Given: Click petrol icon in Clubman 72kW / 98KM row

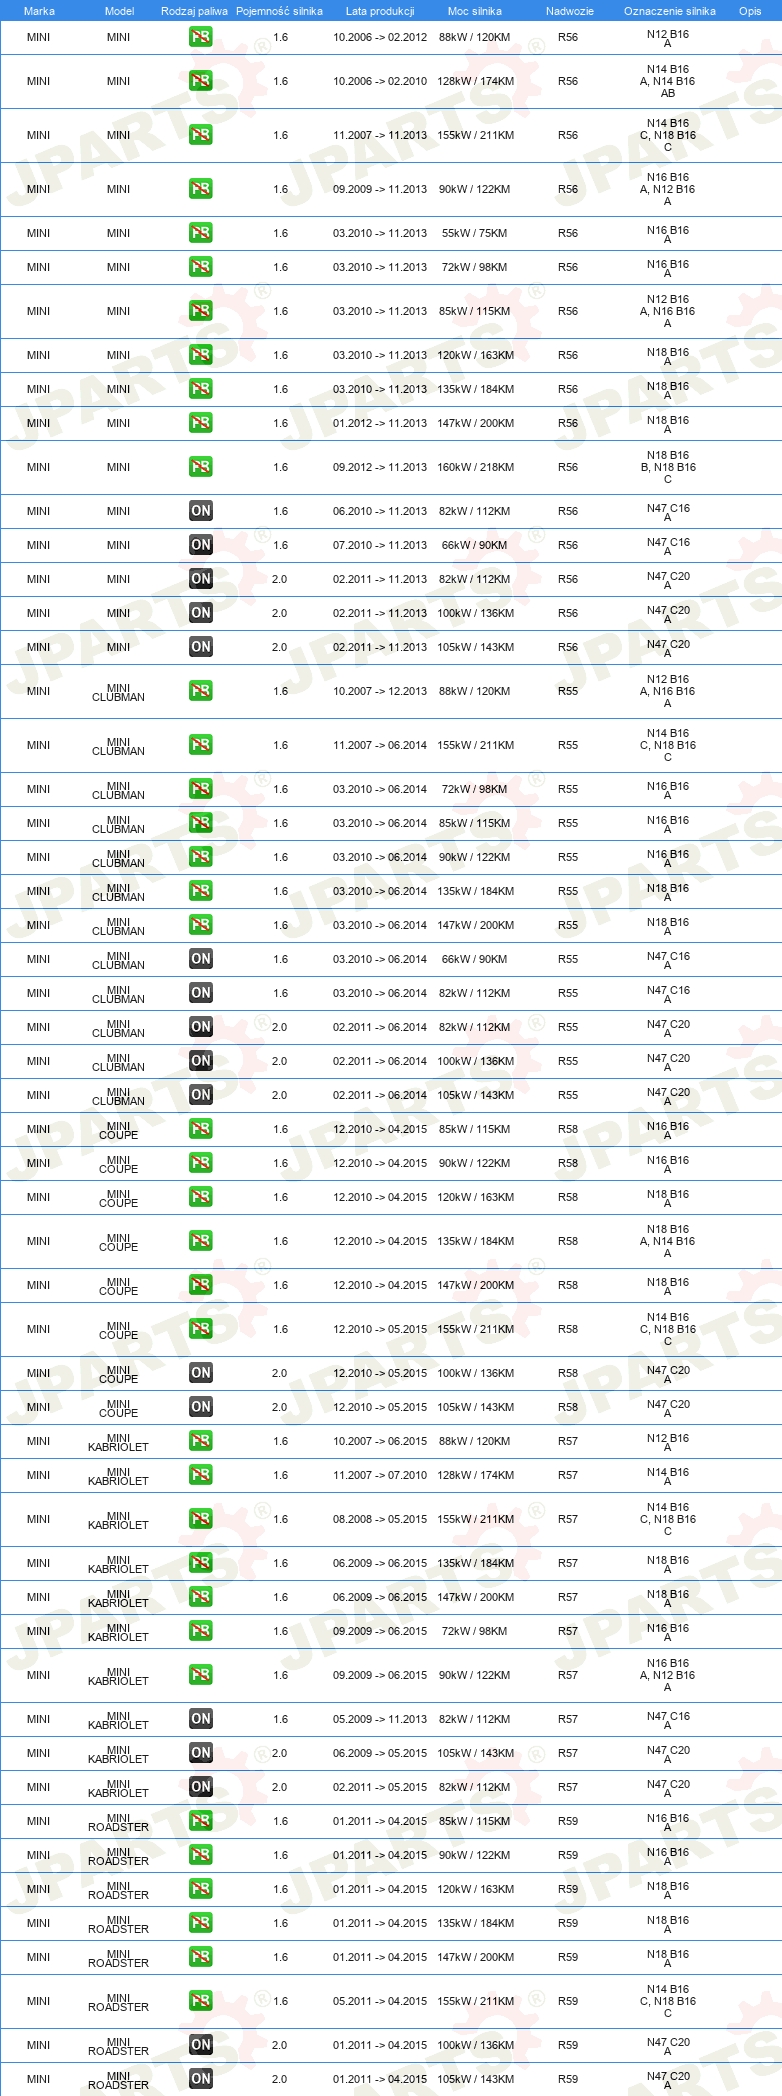Looking at the screenshot, I should [x=201, y=789].
